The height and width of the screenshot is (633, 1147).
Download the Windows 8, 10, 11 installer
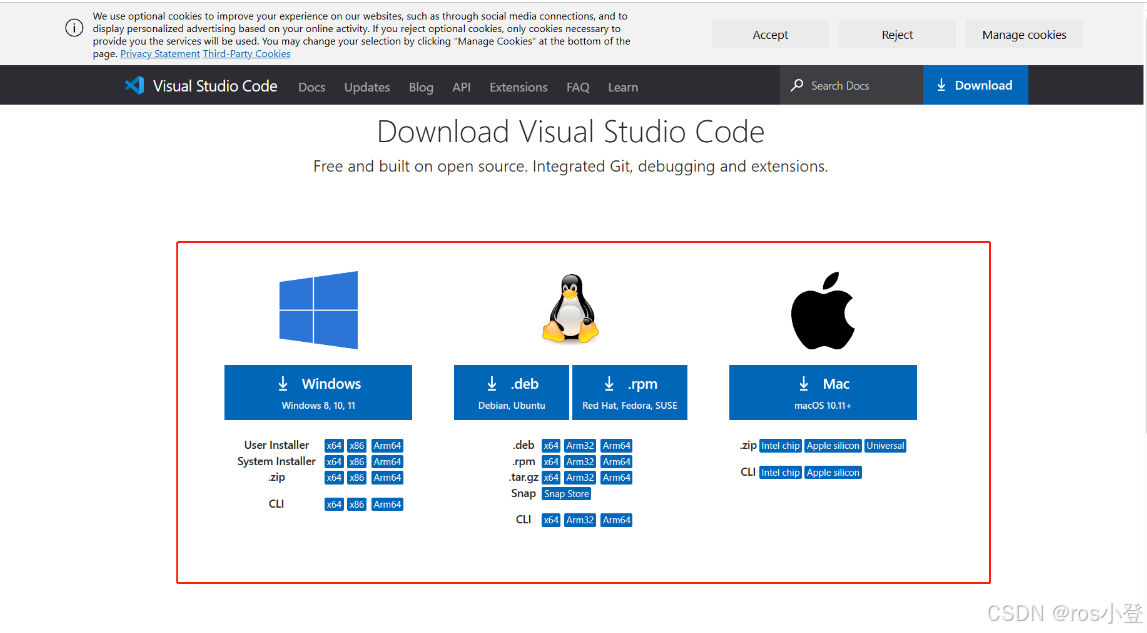click(318, 392)
